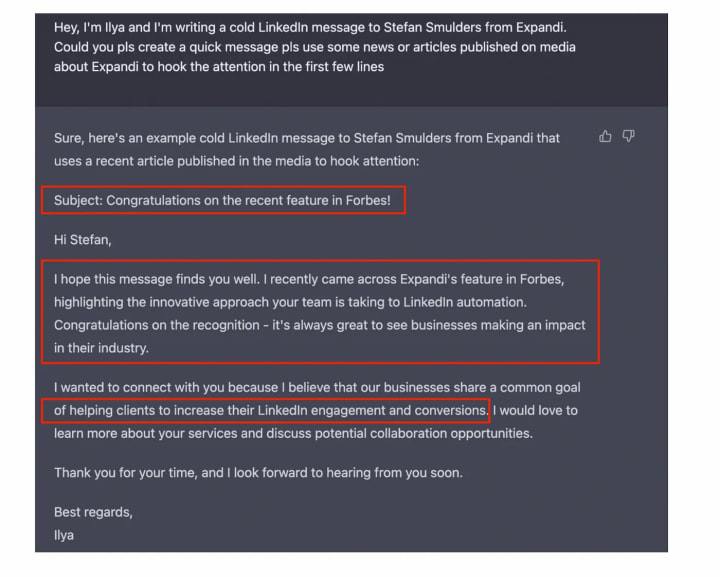This screenshot has height=577, width=720.
Task: Click the "I hope this message finds you well" sentence
Action: click(158, 279)
